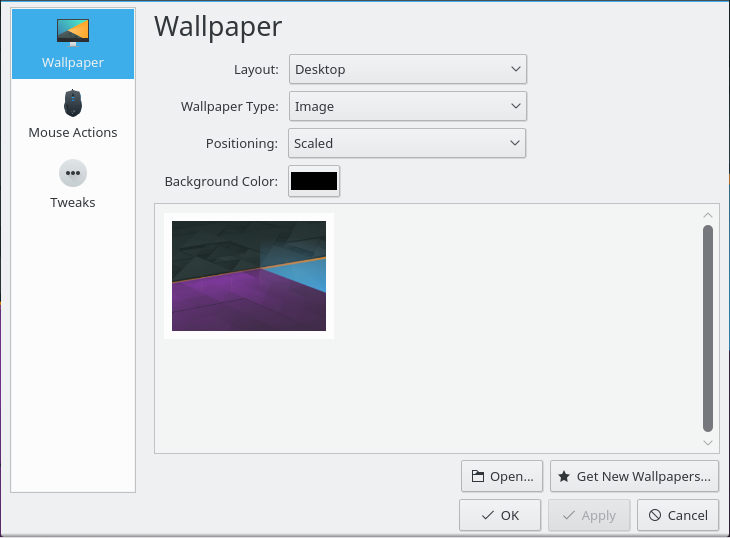
Task: Click the folder icon on the Open button
Action: point(477,477)
